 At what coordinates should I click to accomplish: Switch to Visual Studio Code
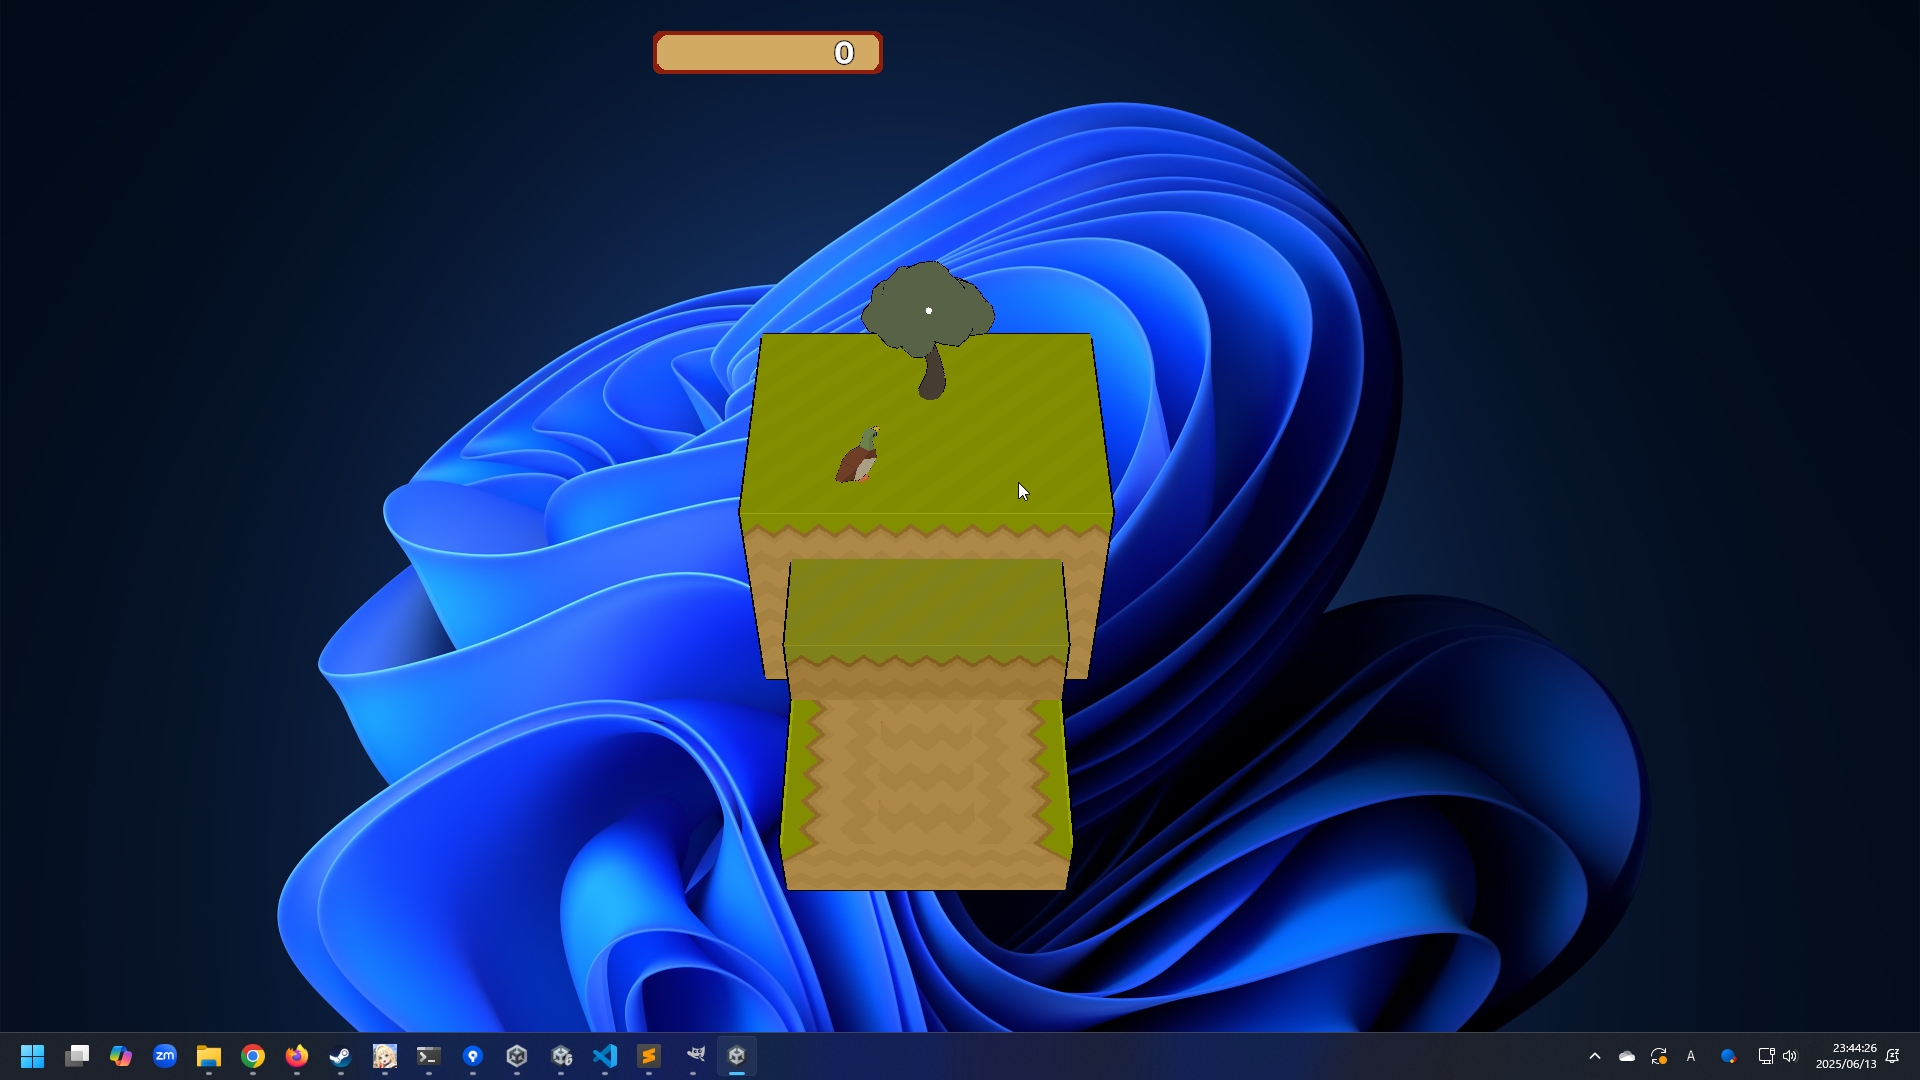(x=605, y=1056)
